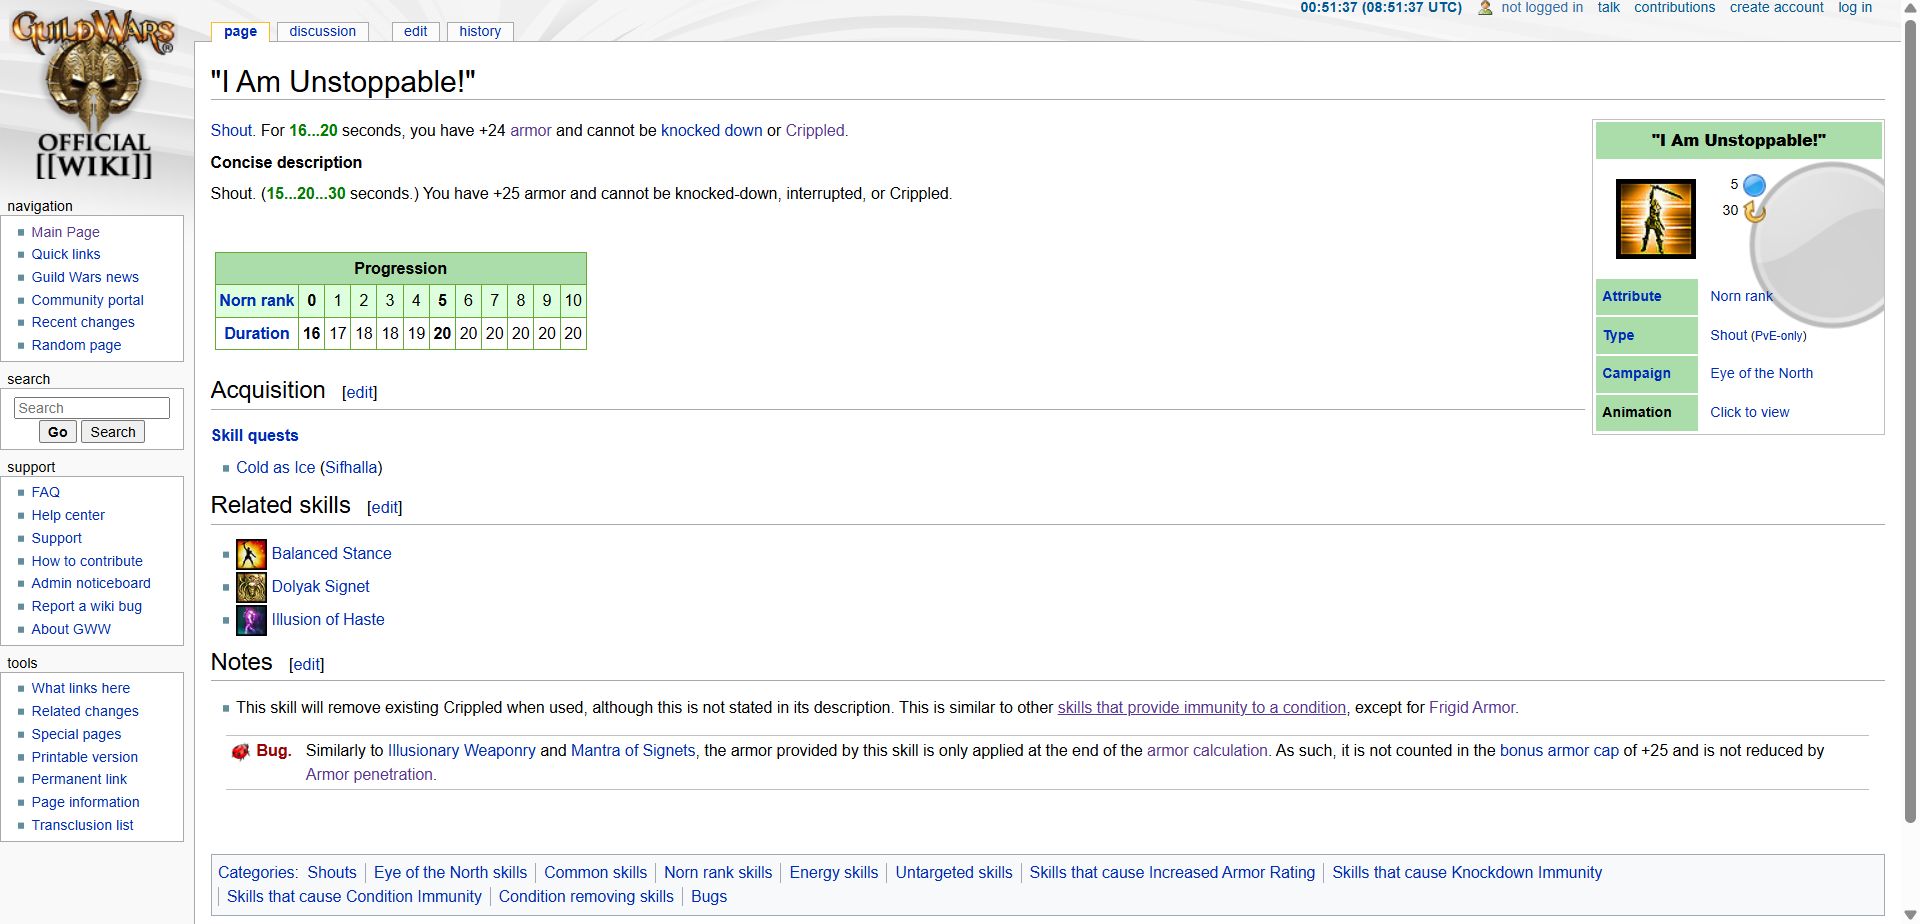Open Community portal

coord(88,300)
